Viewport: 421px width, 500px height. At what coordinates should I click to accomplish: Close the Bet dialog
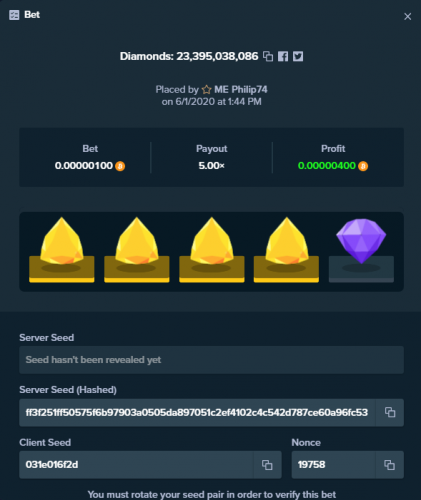(x=407, y=16)
